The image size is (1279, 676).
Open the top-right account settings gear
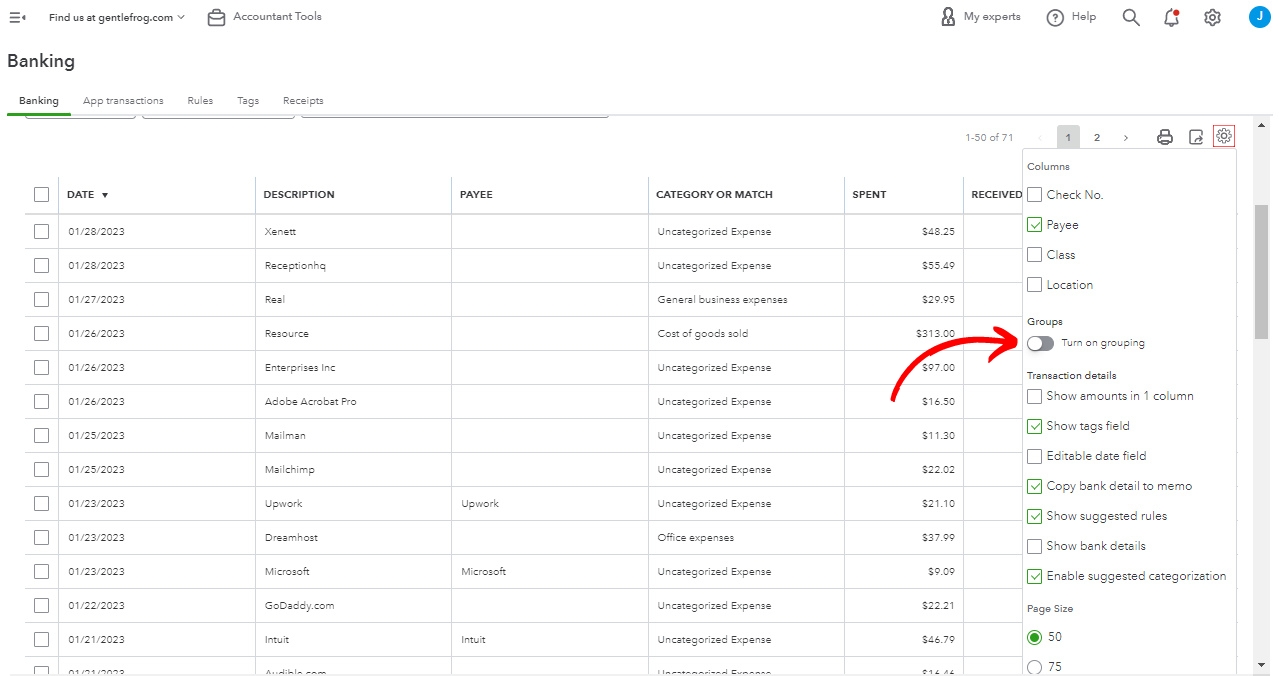pyautogui.click(x=1212, y=17)
